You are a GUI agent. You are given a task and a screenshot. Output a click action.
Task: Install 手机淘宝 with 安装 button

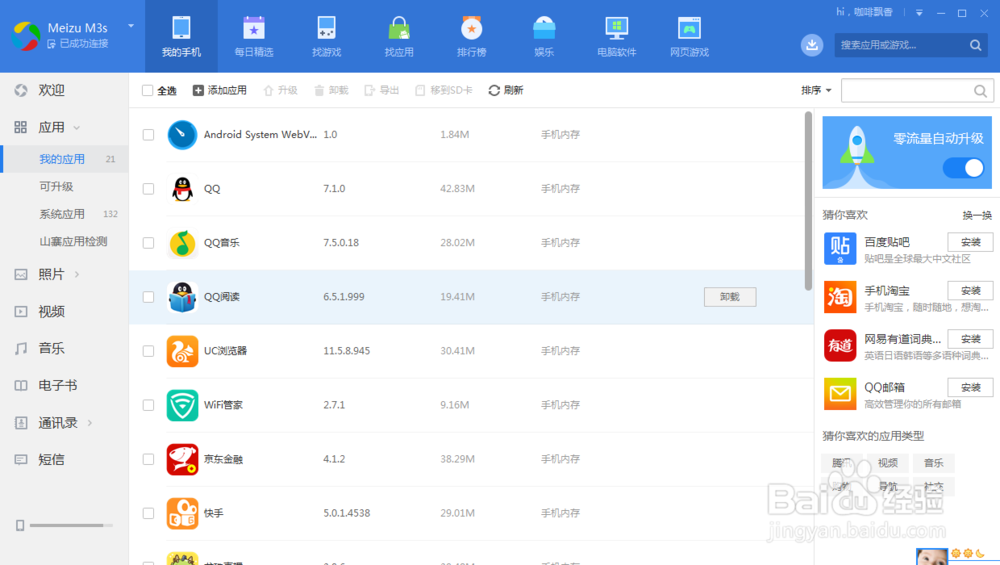(970, 291)
